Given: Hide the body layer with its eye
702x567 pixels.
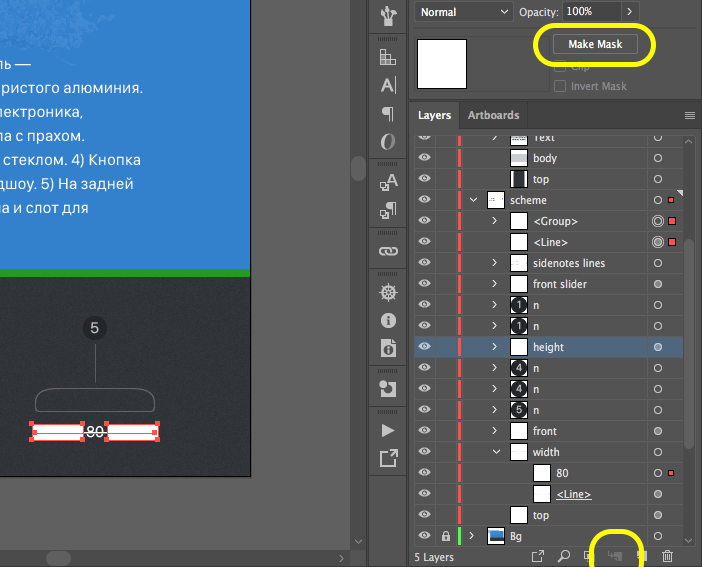Looking at the screenshot, I should (424, 157).
